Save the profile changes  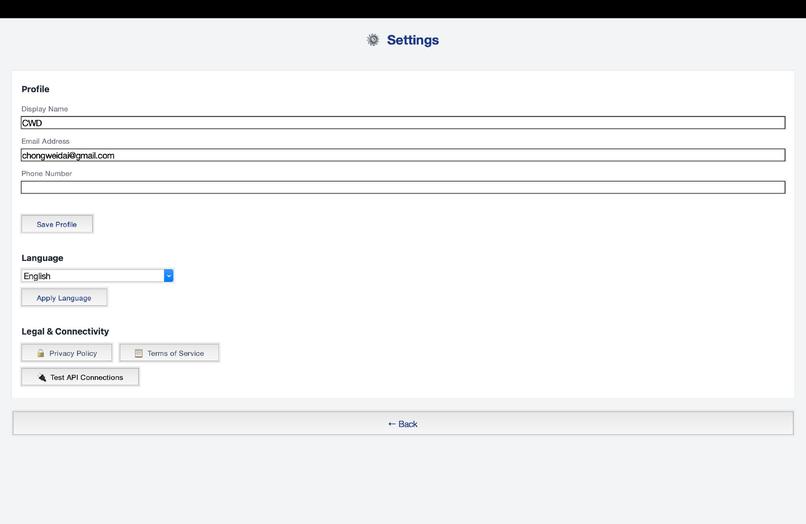57,224
